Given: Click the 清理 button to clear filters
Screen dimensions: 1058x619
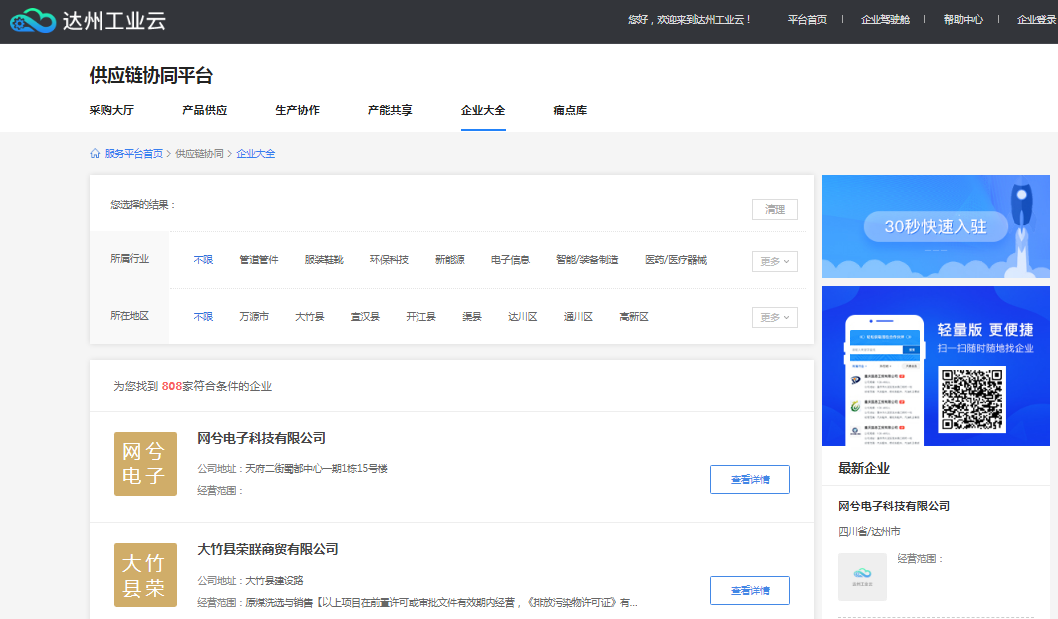Looking at the screenshot, I should tap(774, 209).
